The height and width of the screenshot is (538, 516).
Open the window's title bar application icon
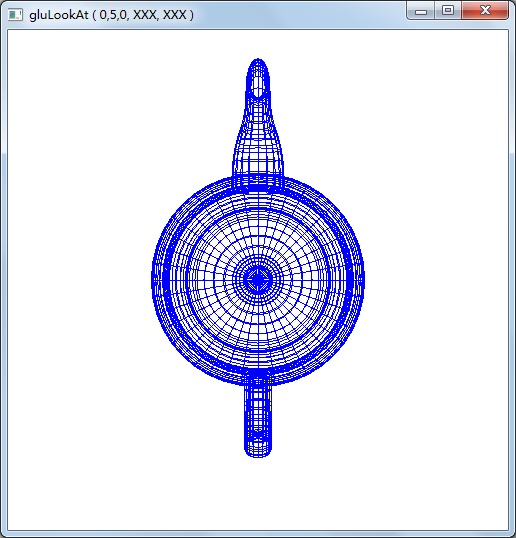point(15,15)
